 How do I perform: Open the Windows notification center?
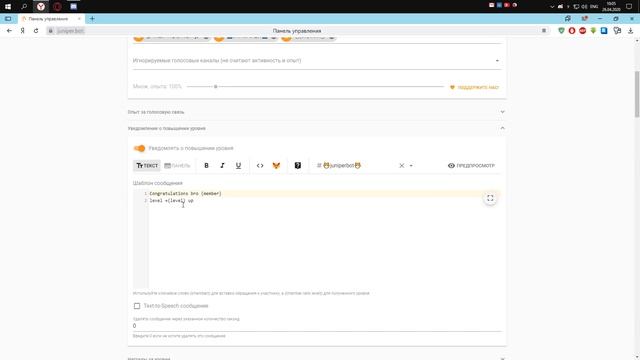(x=629, y=7)
